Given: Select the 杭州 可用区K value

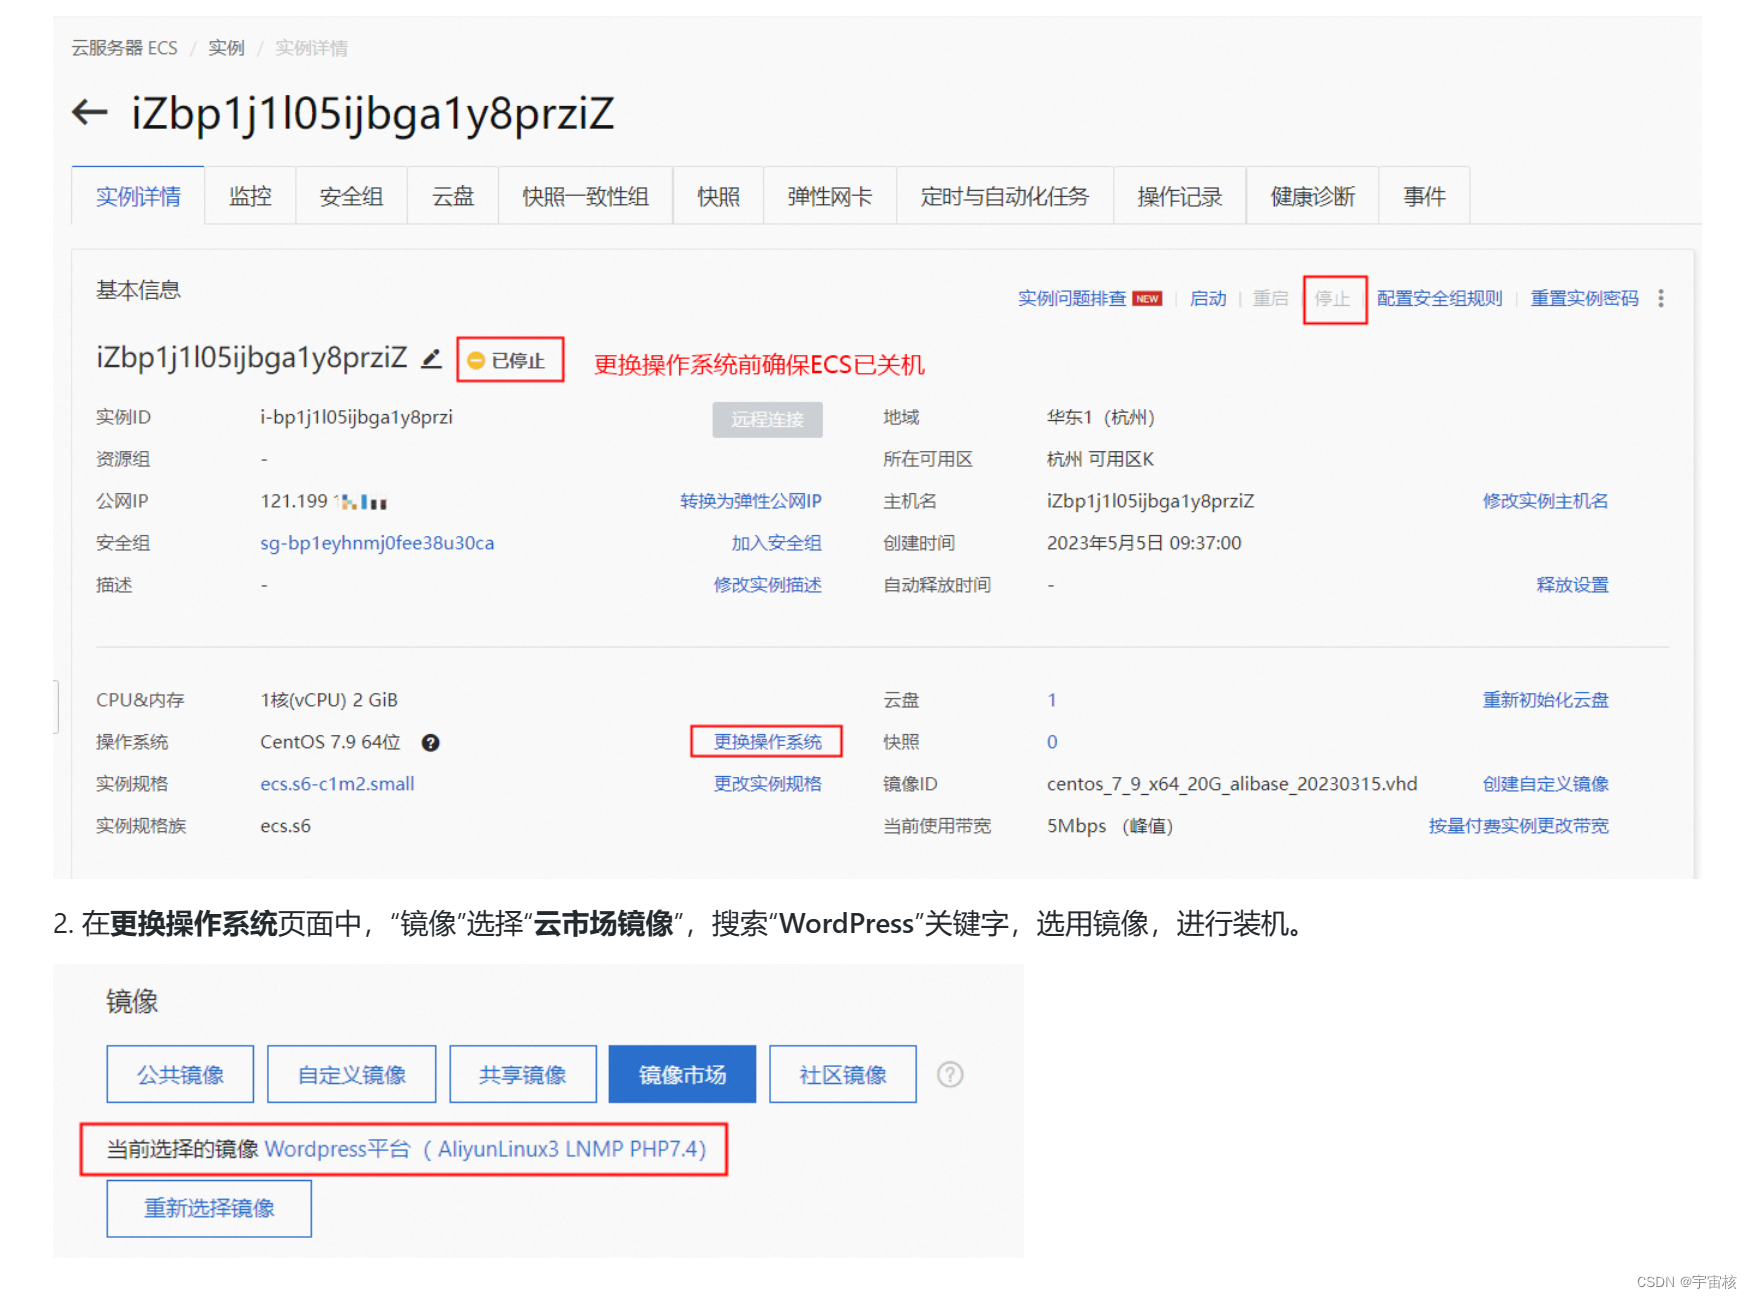Looking at the screenshot, I should (x=1100, y=459).
